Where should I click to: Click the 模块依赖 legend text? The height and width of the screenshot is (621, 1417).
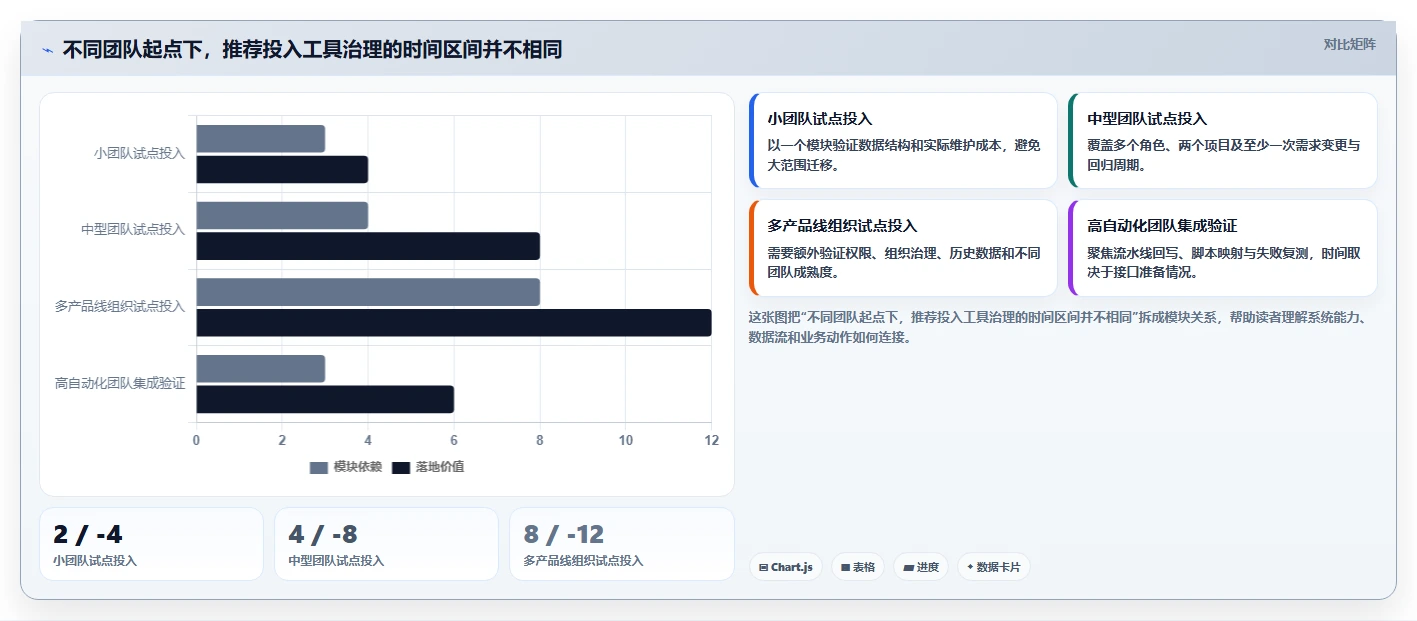click(358, 467)
